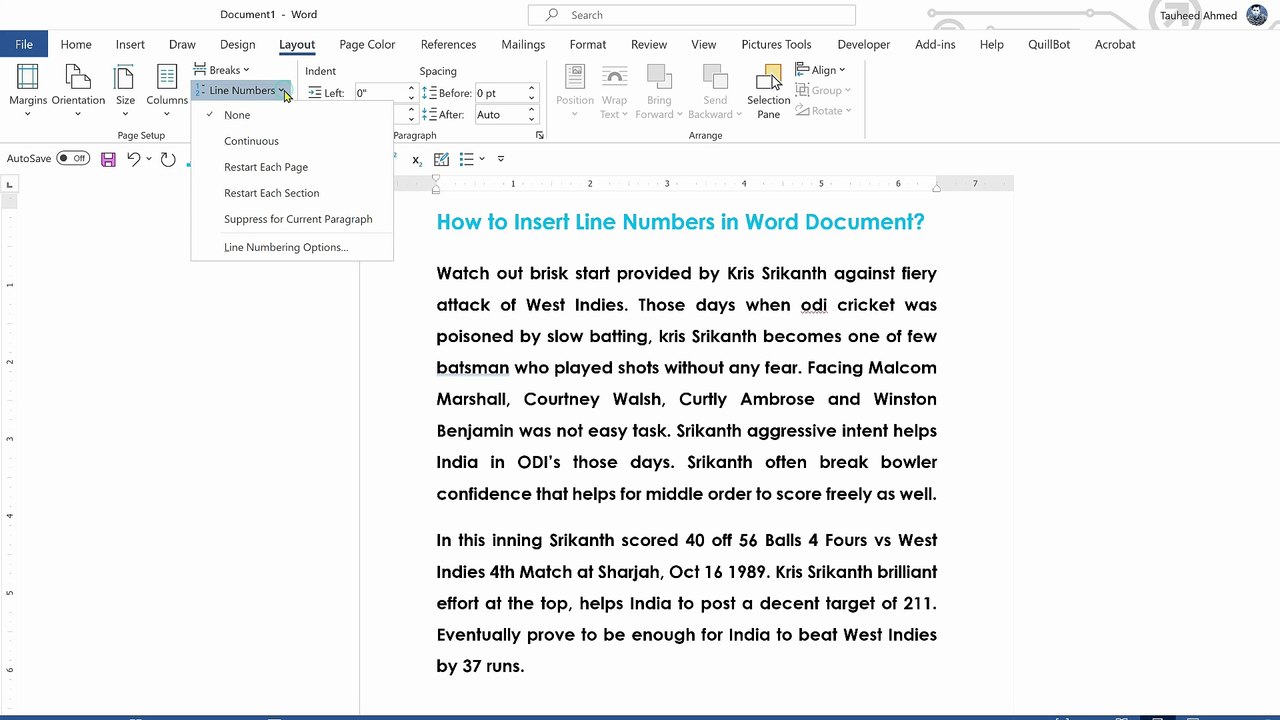Choose Continuous line numbering
1280x720 pixels.
pyautogui.click(x=251, y=141)
